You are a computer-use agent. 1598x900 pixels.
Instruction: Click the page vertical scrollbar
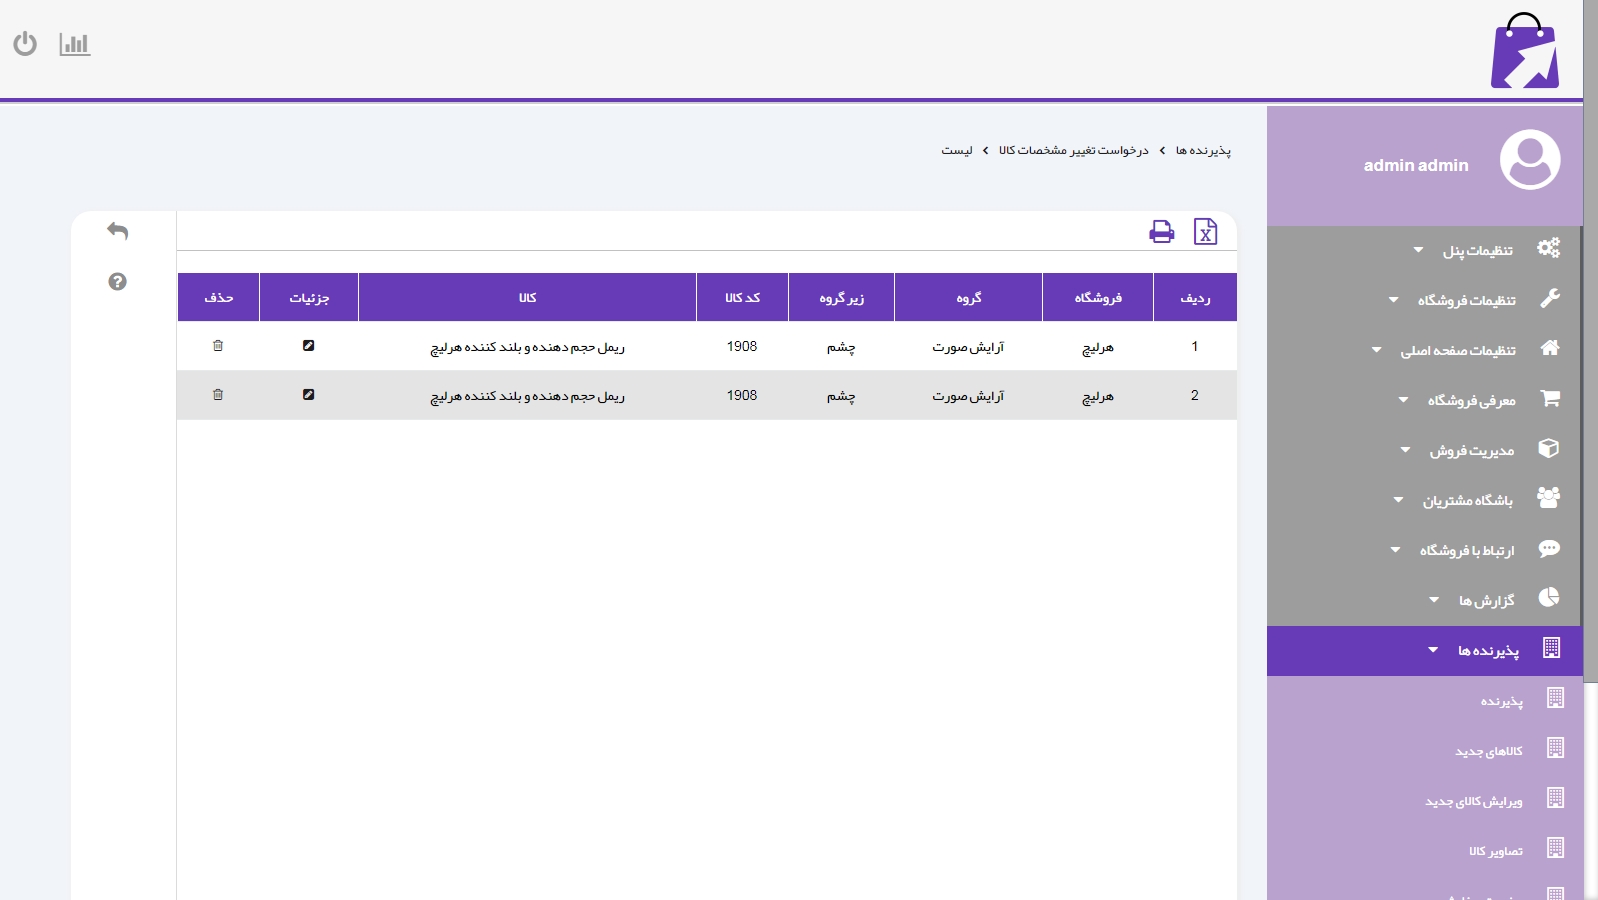(x=1591, y=340)
